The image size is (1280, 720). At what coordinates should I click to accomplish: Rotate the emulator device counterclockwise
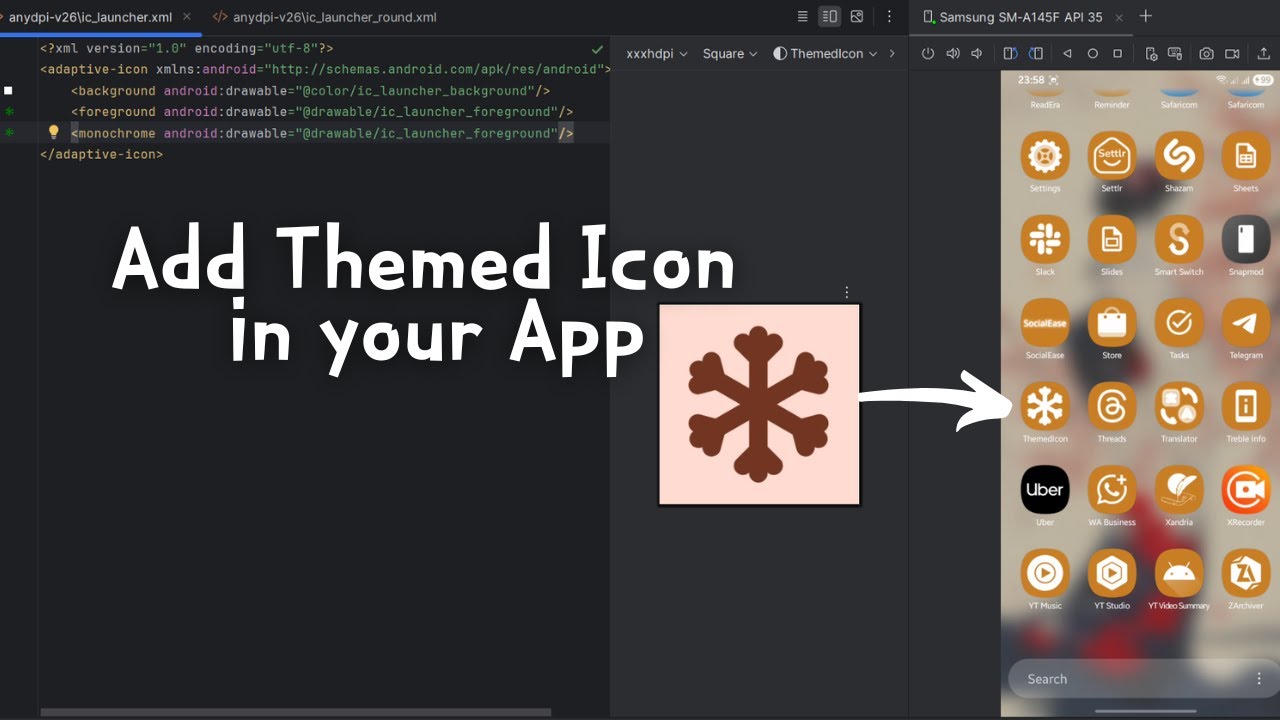[1010, 53]
